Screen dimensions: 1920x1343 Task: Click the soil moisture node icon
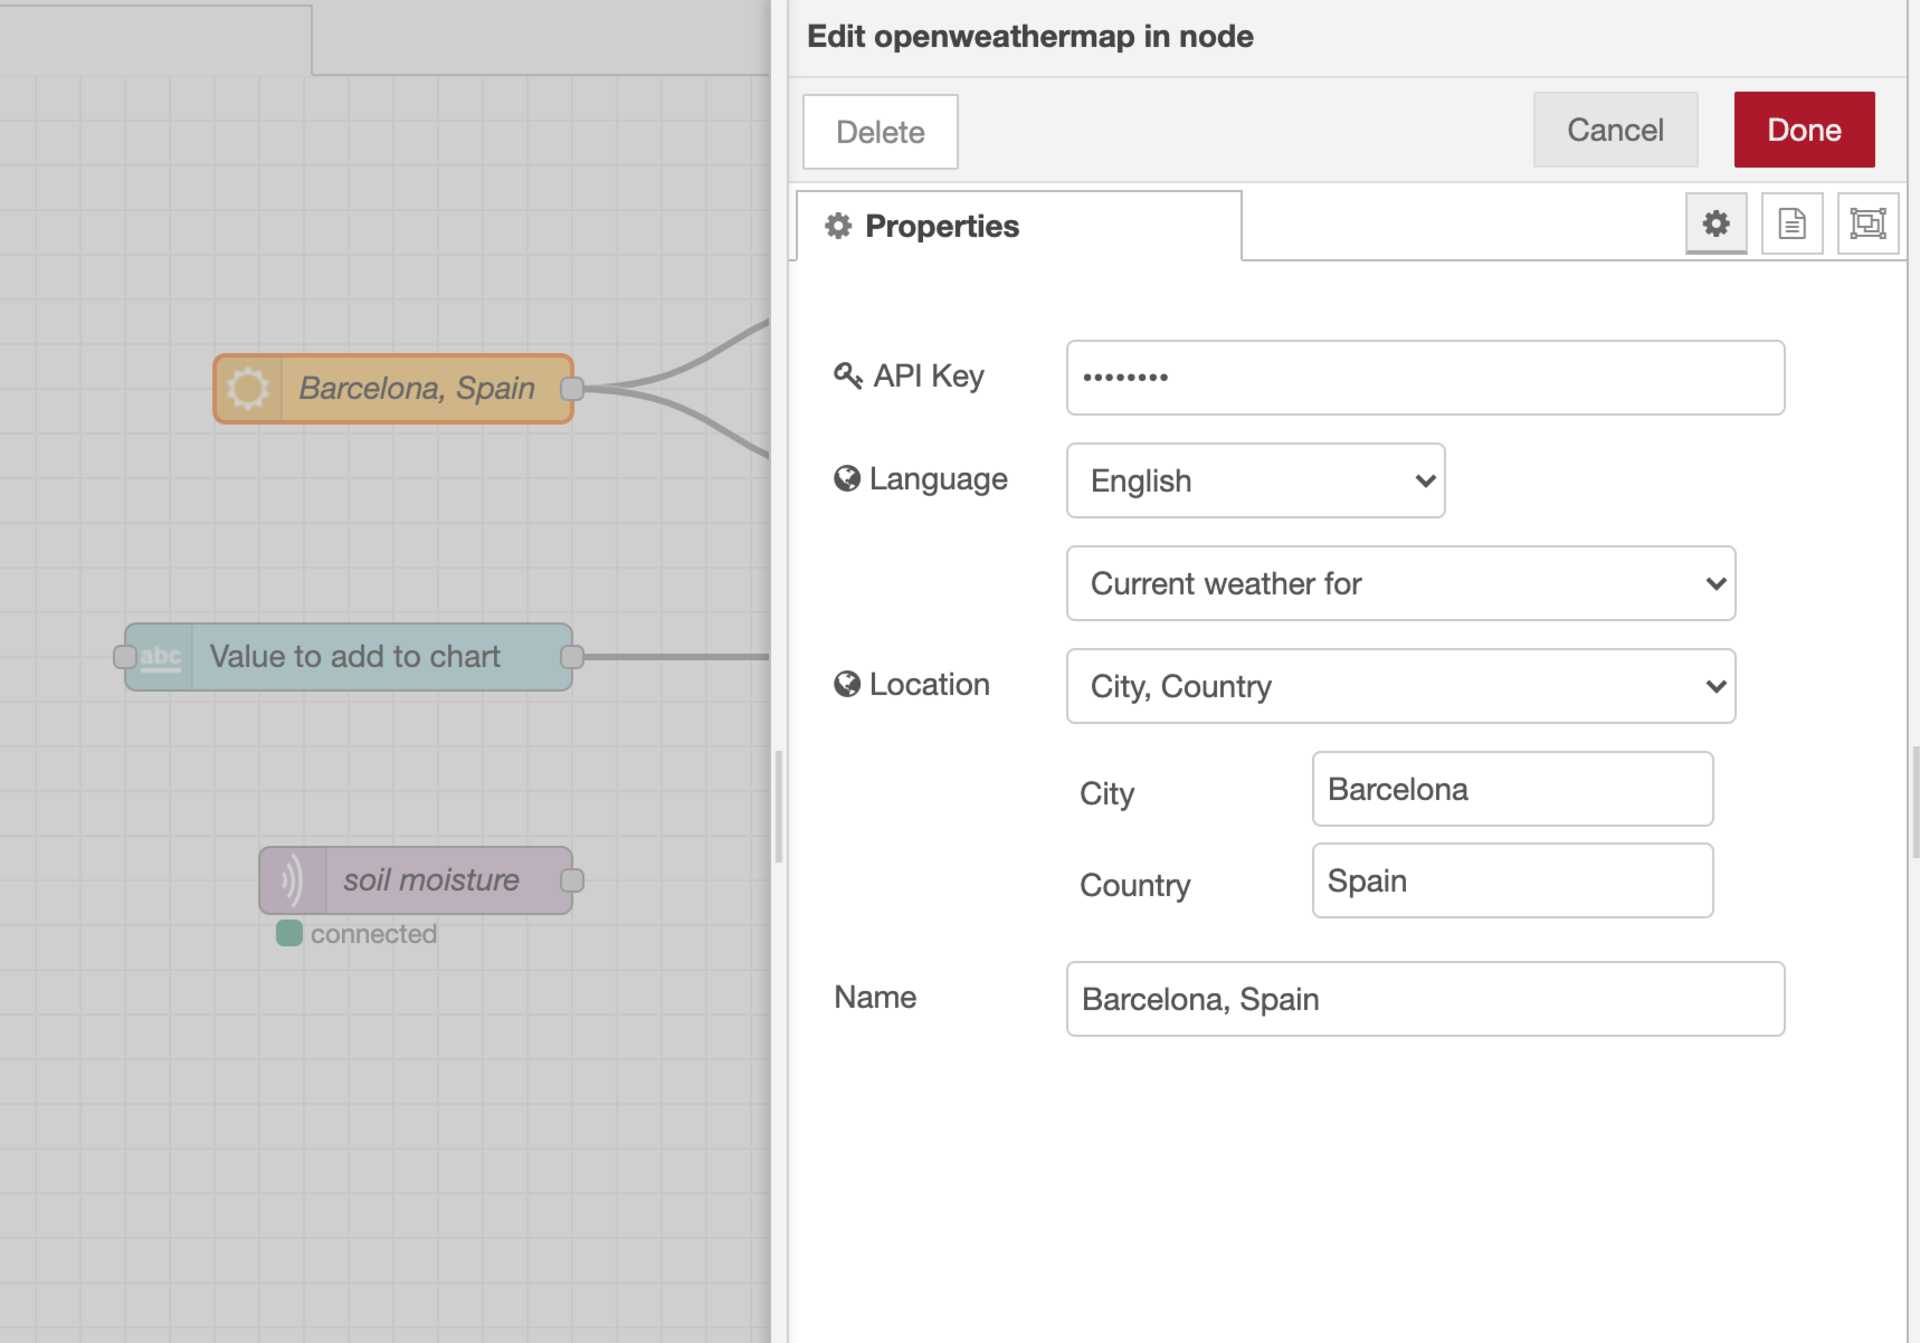pyautogui.click(x=289, y=879)
